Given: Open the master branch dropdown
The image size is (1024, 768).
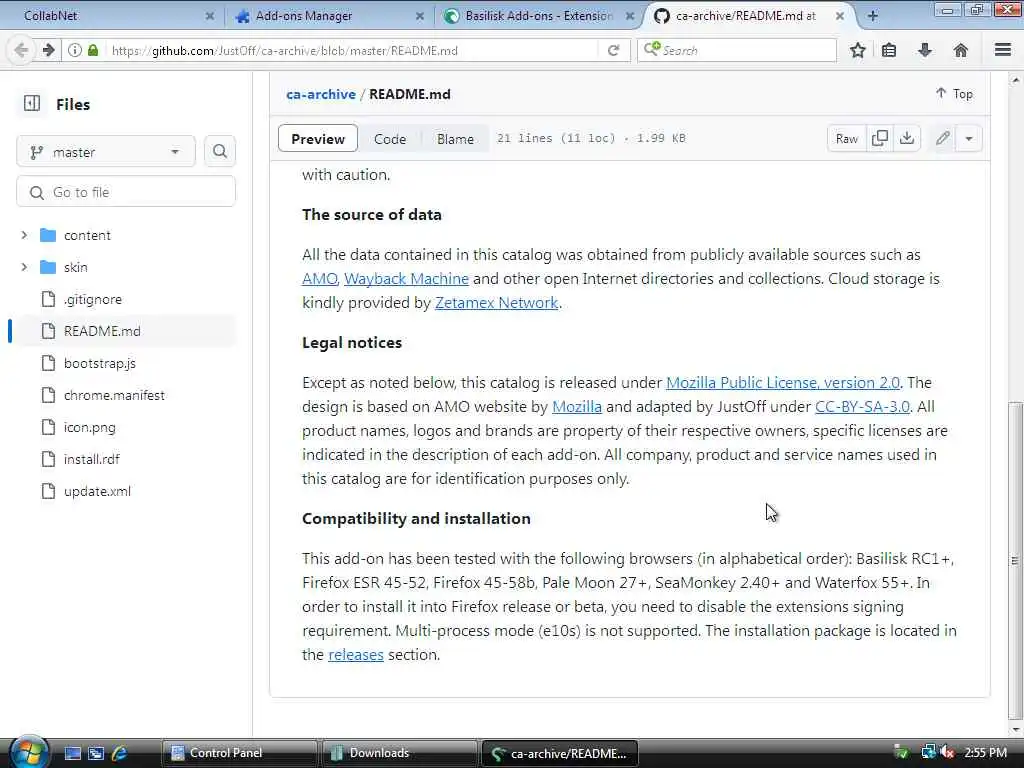Looking at the screenshot, I should click(106, 152).
